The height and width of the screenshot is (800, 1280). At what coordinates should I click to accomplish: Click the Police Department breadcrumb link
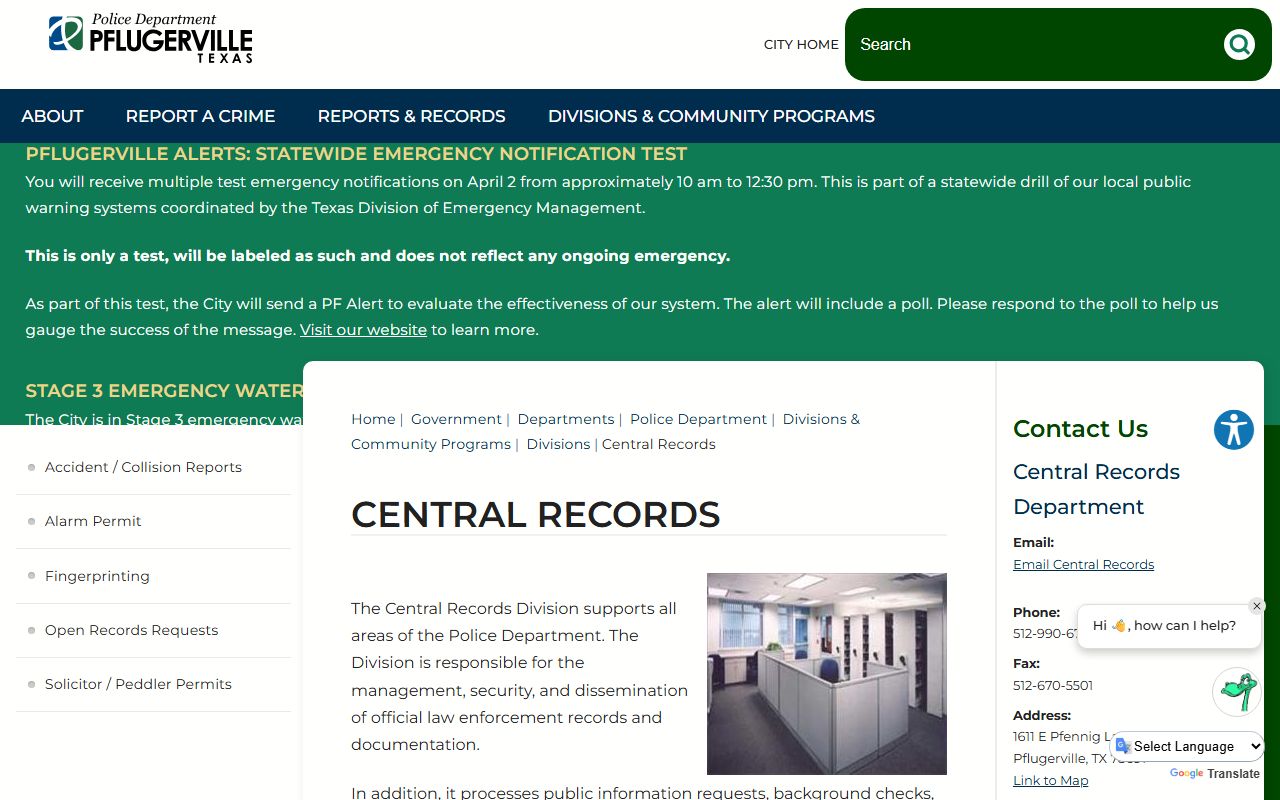698,419
